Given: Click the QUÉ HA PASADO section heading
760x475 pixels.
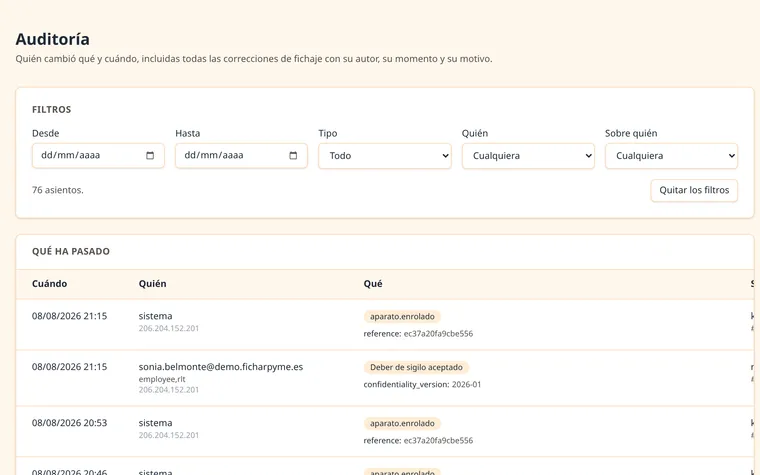Looking at the screenshot, I should point(71,252).
